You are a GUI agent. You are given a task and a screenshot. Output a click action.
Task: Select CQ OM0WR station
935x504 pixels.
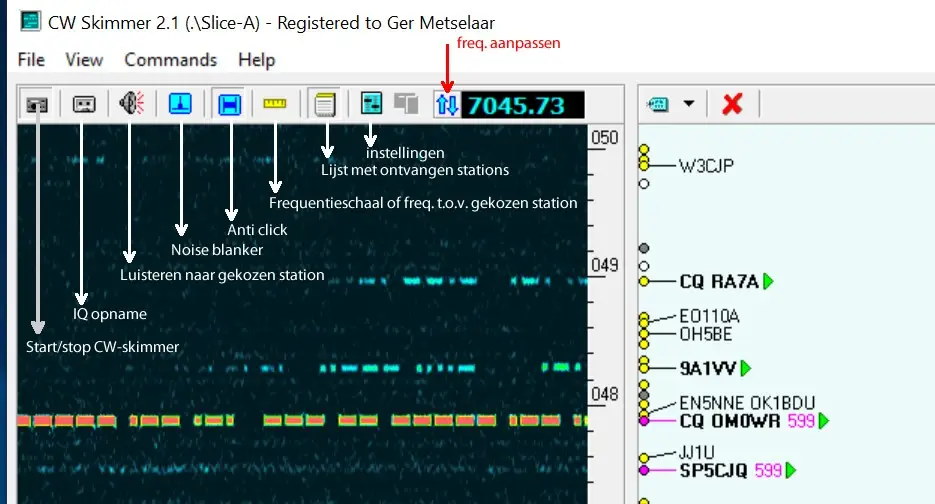pos(730,421)
